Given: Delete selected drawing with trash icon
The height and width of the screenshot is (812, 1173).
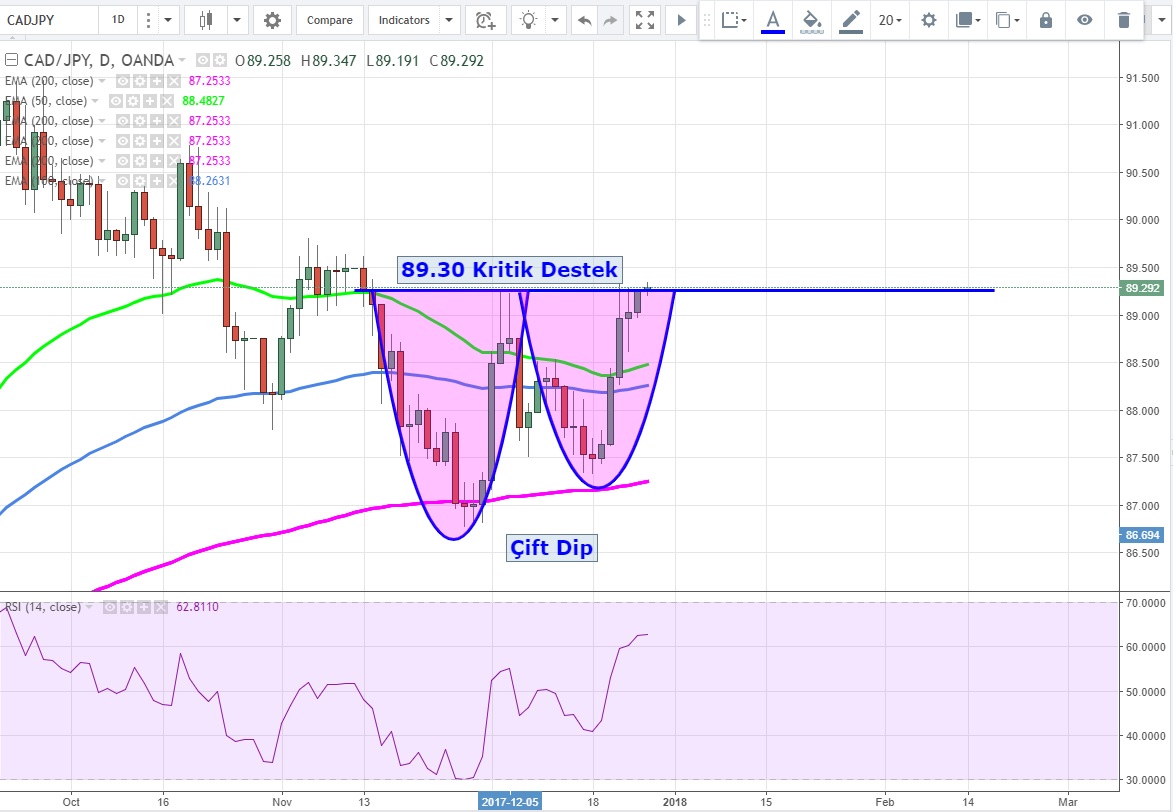Looking at the screenshot, I should 1124,20.
